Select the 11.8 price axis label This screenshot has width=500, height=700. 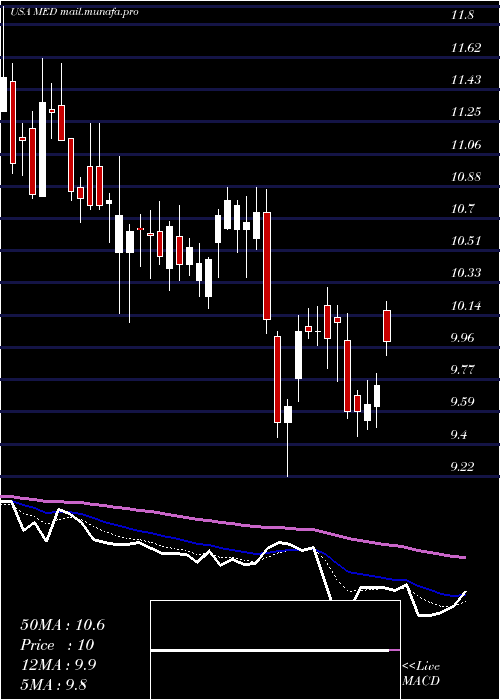coord(462,16)
